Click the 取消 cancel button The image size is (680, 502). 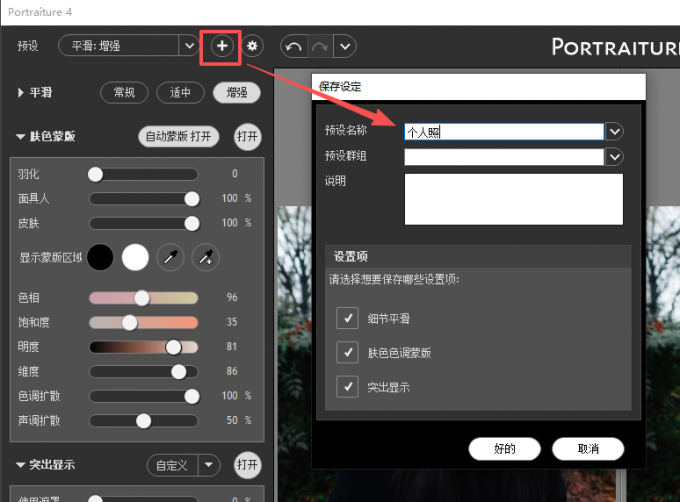(588, 449)
